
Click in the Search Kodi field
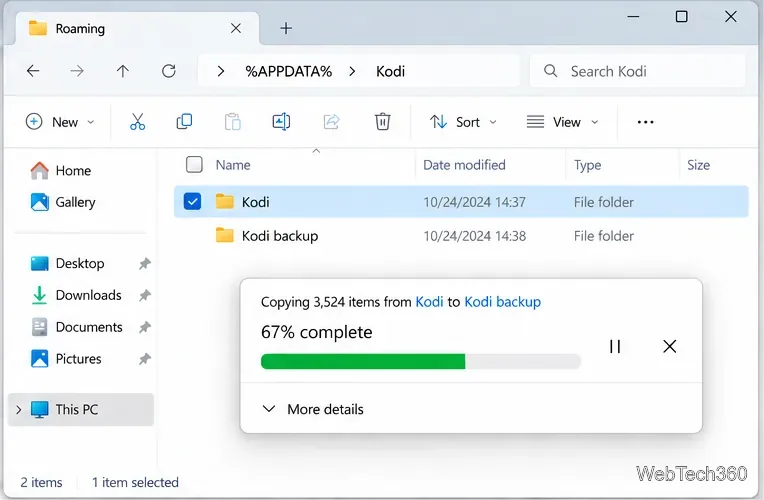pos(637,71)
